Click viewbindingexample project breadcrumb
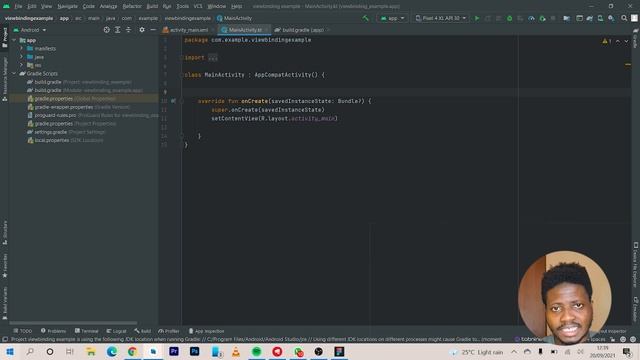 coord(29,18)
